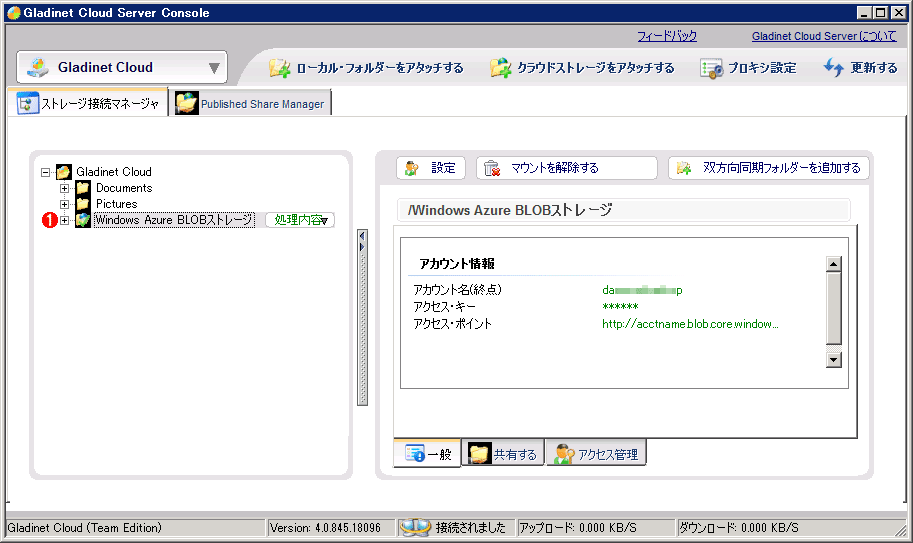Click the masked access key value
The height and width of the screenshot is (543, 913).
click(620, 307)
